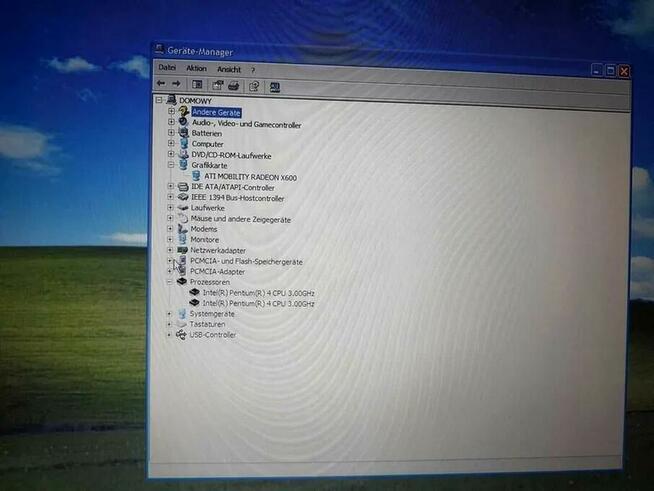The height and width of the screenshot is (491, 654).
Task: Expand the DVD/CD-ROM-Laufwerke node
Action: tap(171, 154)
